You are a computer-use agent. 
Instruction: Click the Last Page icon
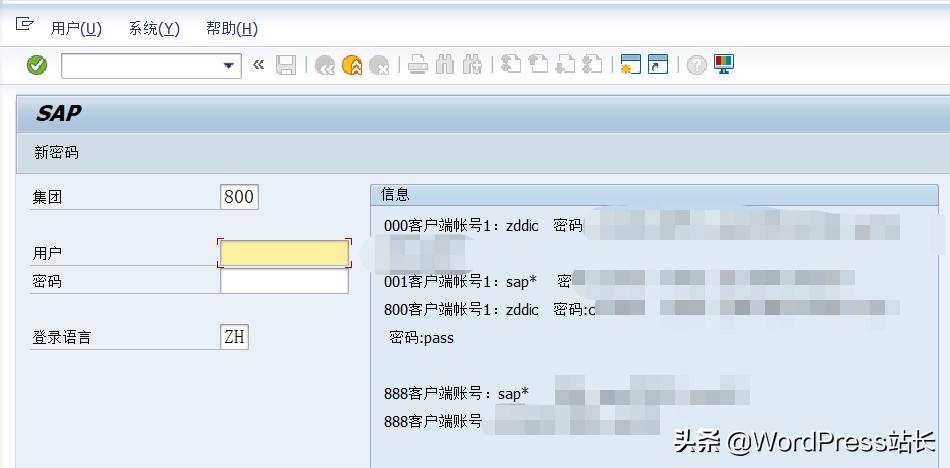[593, 64]
